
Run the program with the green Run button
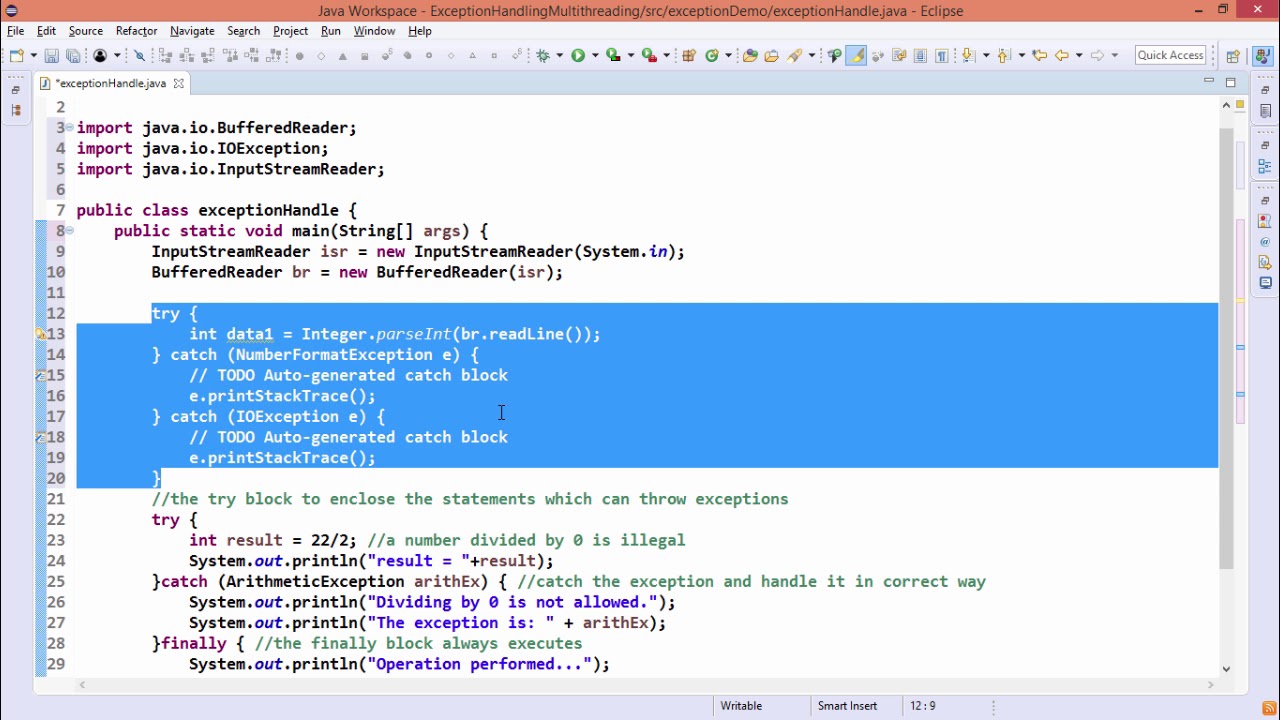[578, 56]
